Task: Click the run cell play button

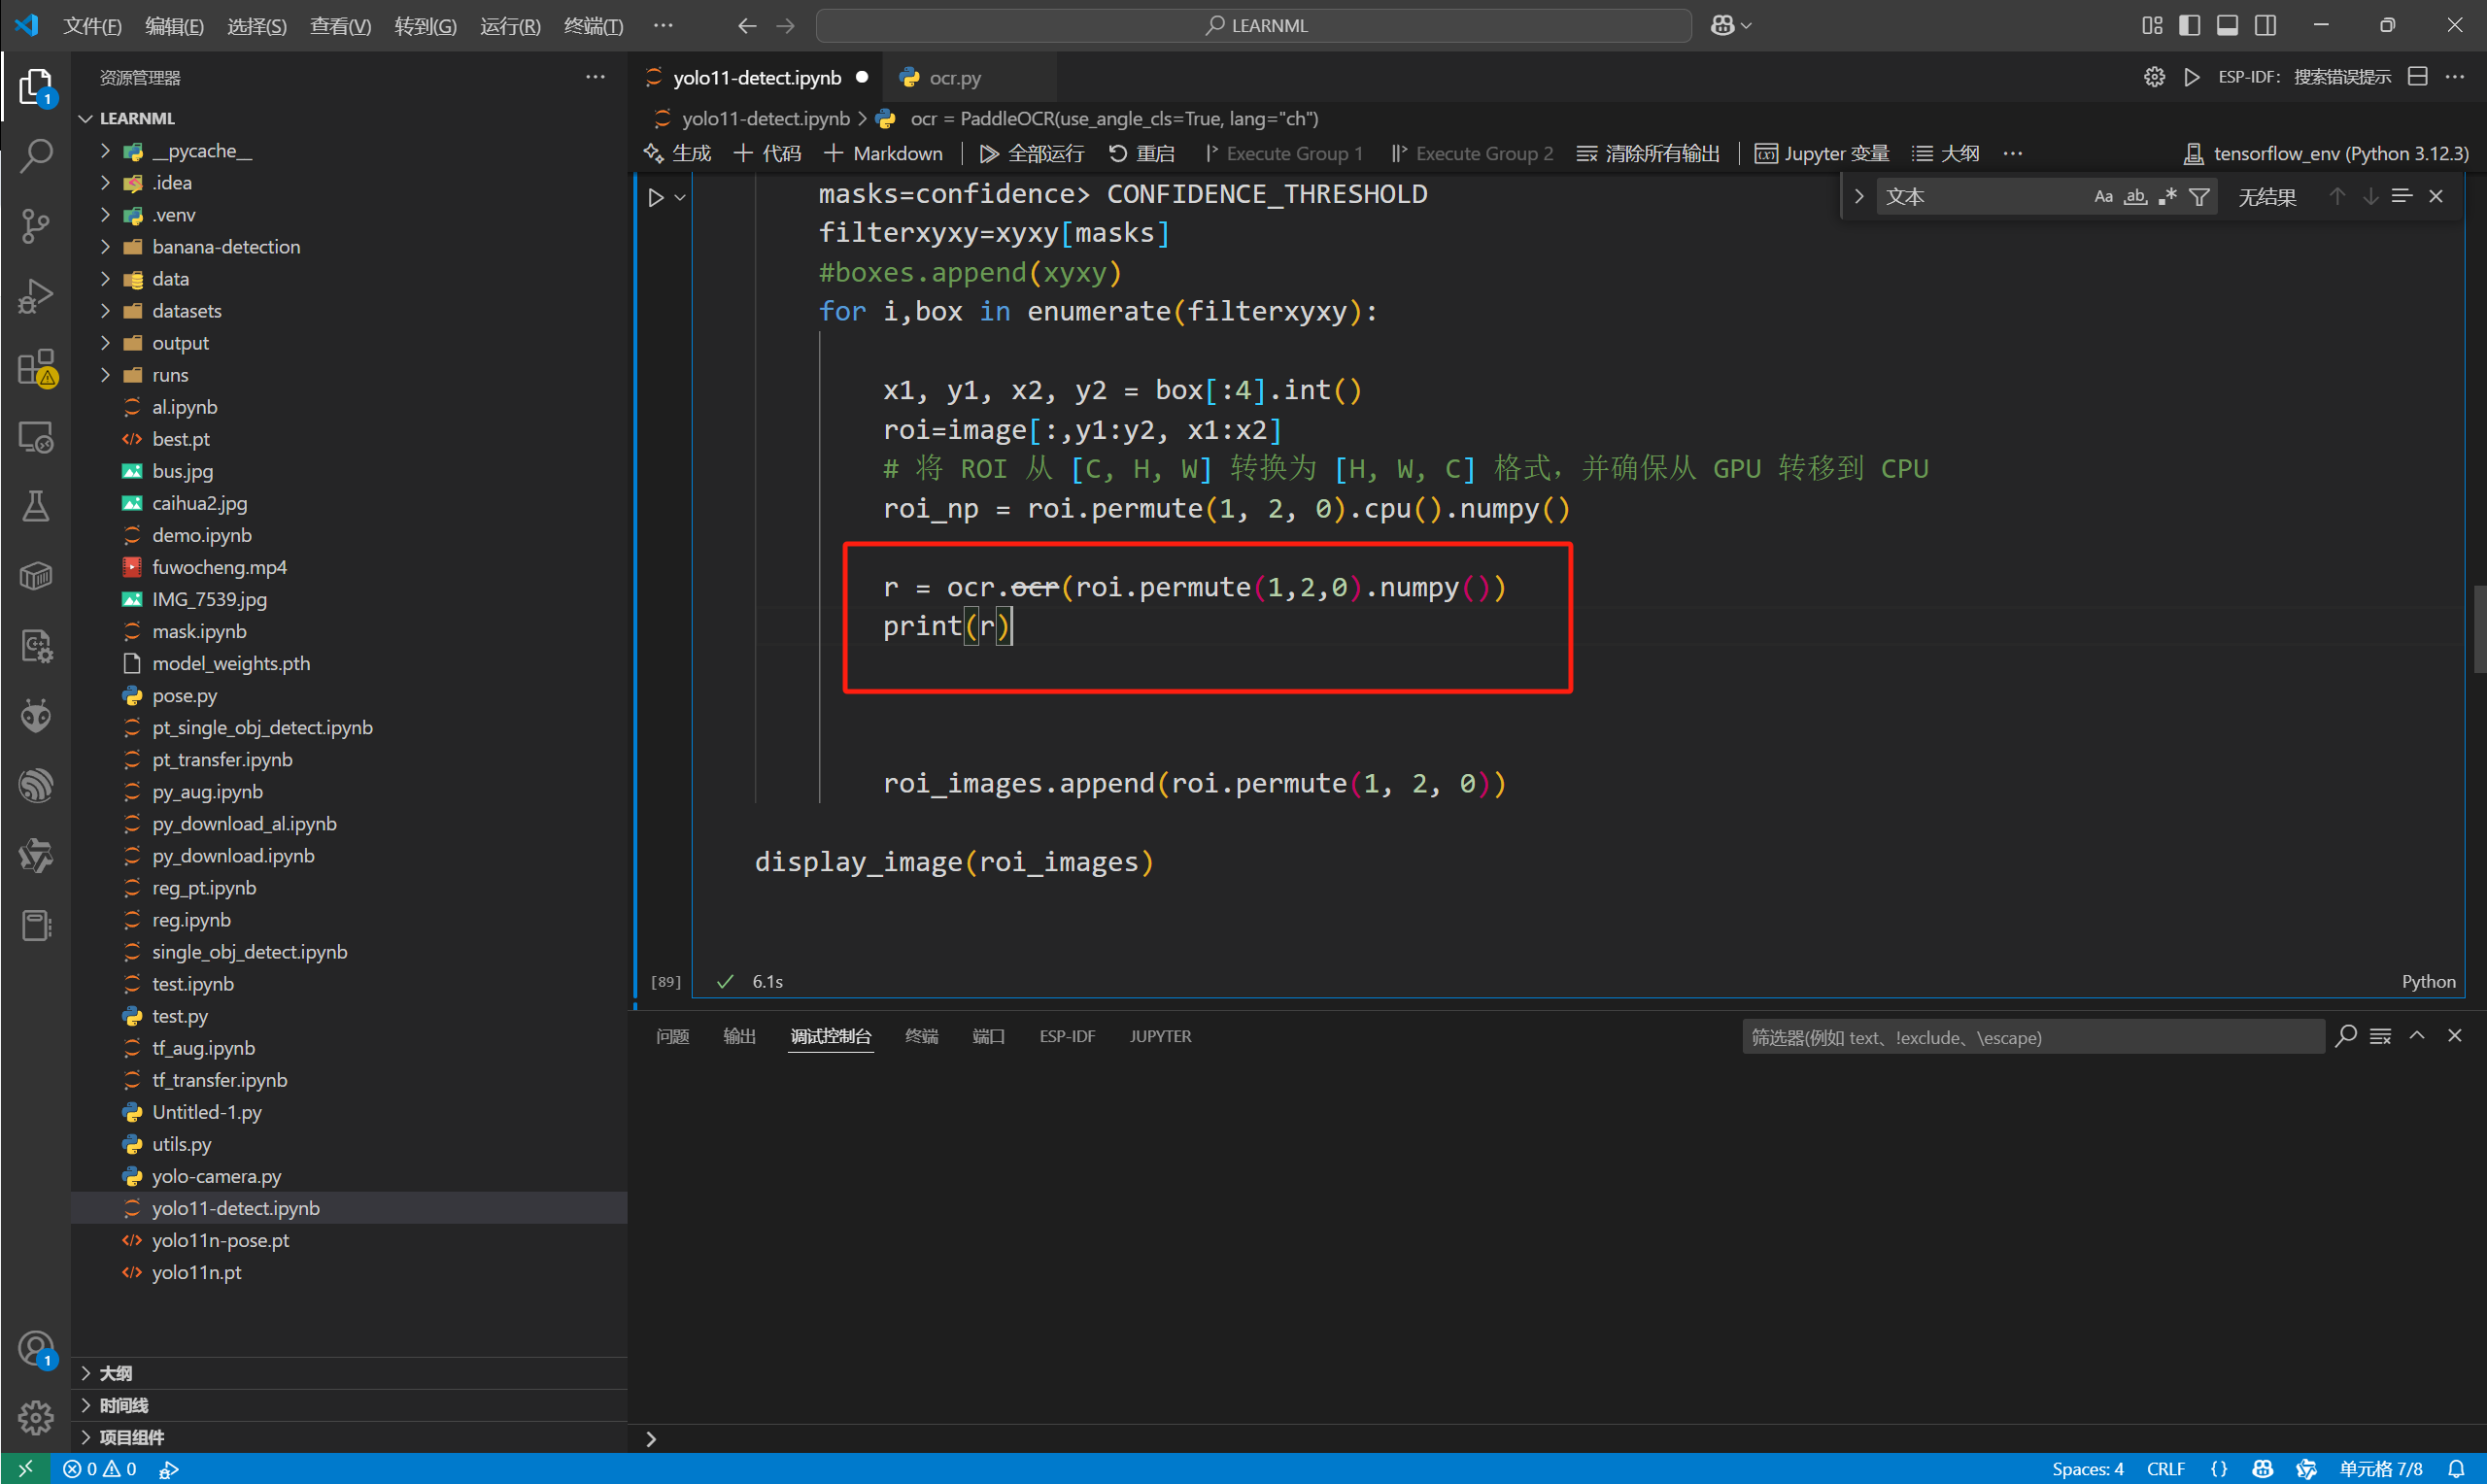Action: (x=656, y=198)
